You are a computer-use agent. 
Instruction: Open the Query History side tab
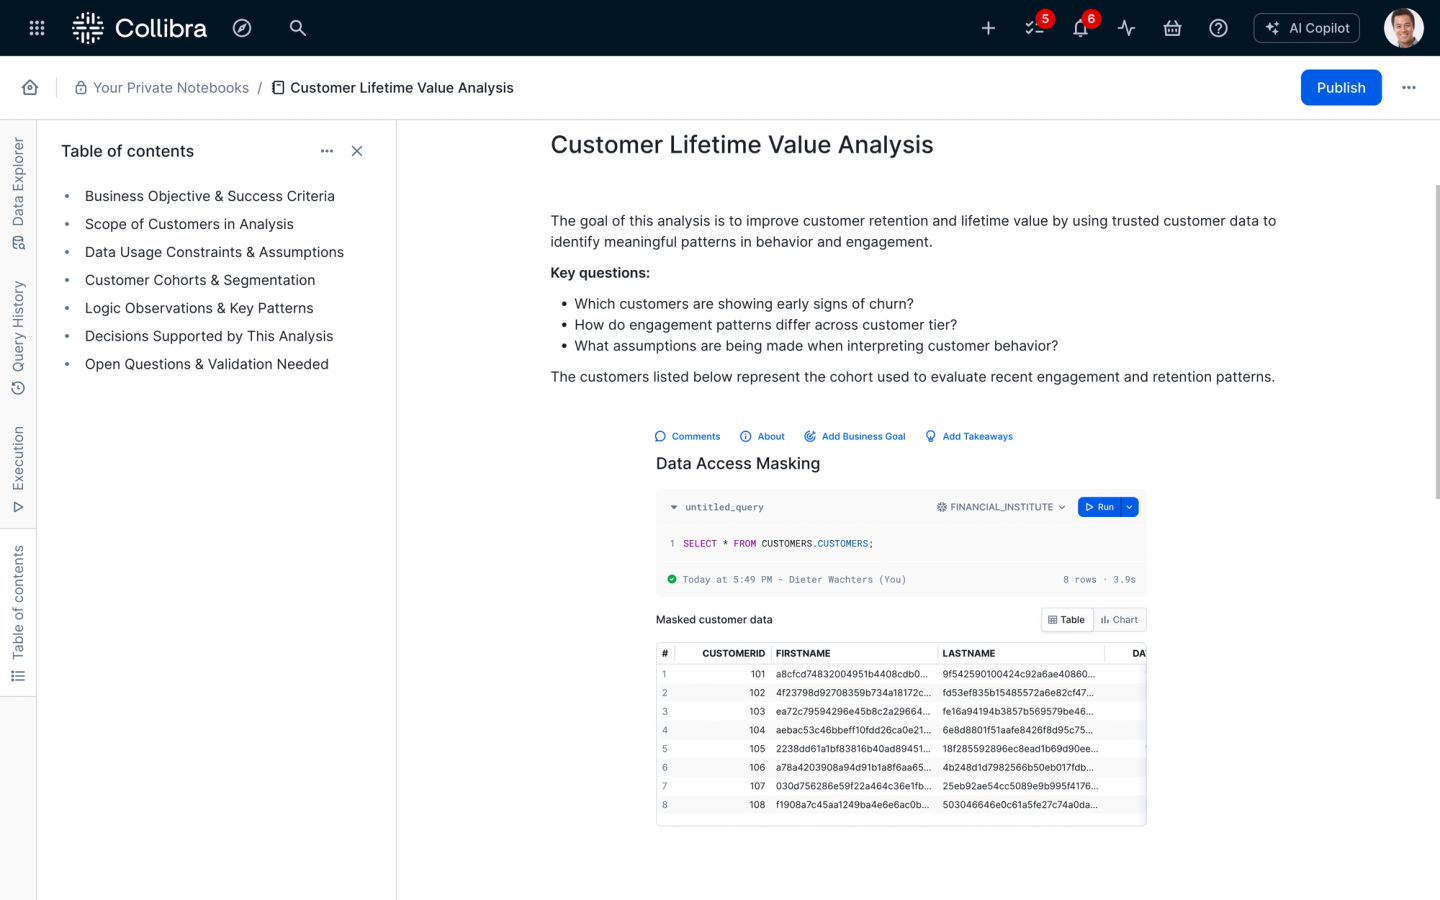pyautogui.click(x=18, y=337)
